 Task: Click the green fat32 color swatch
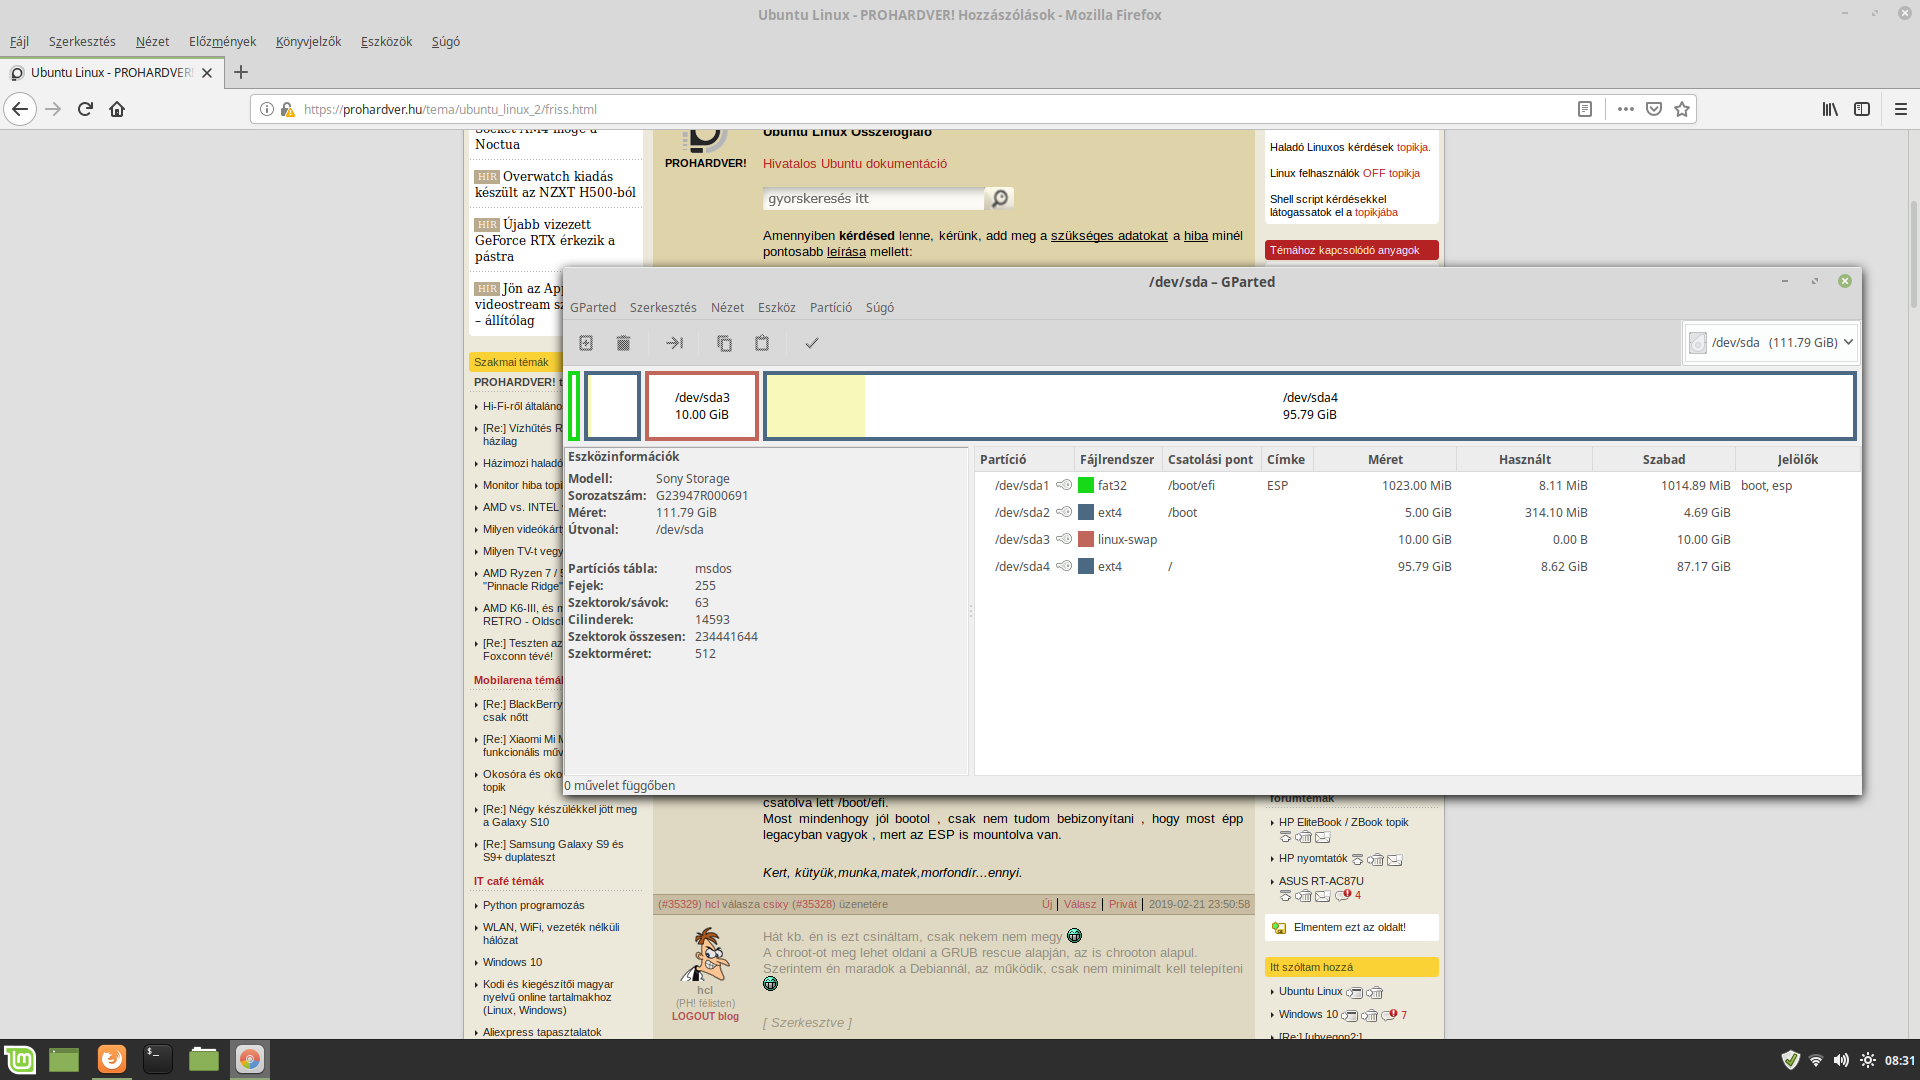point(1086,485)
